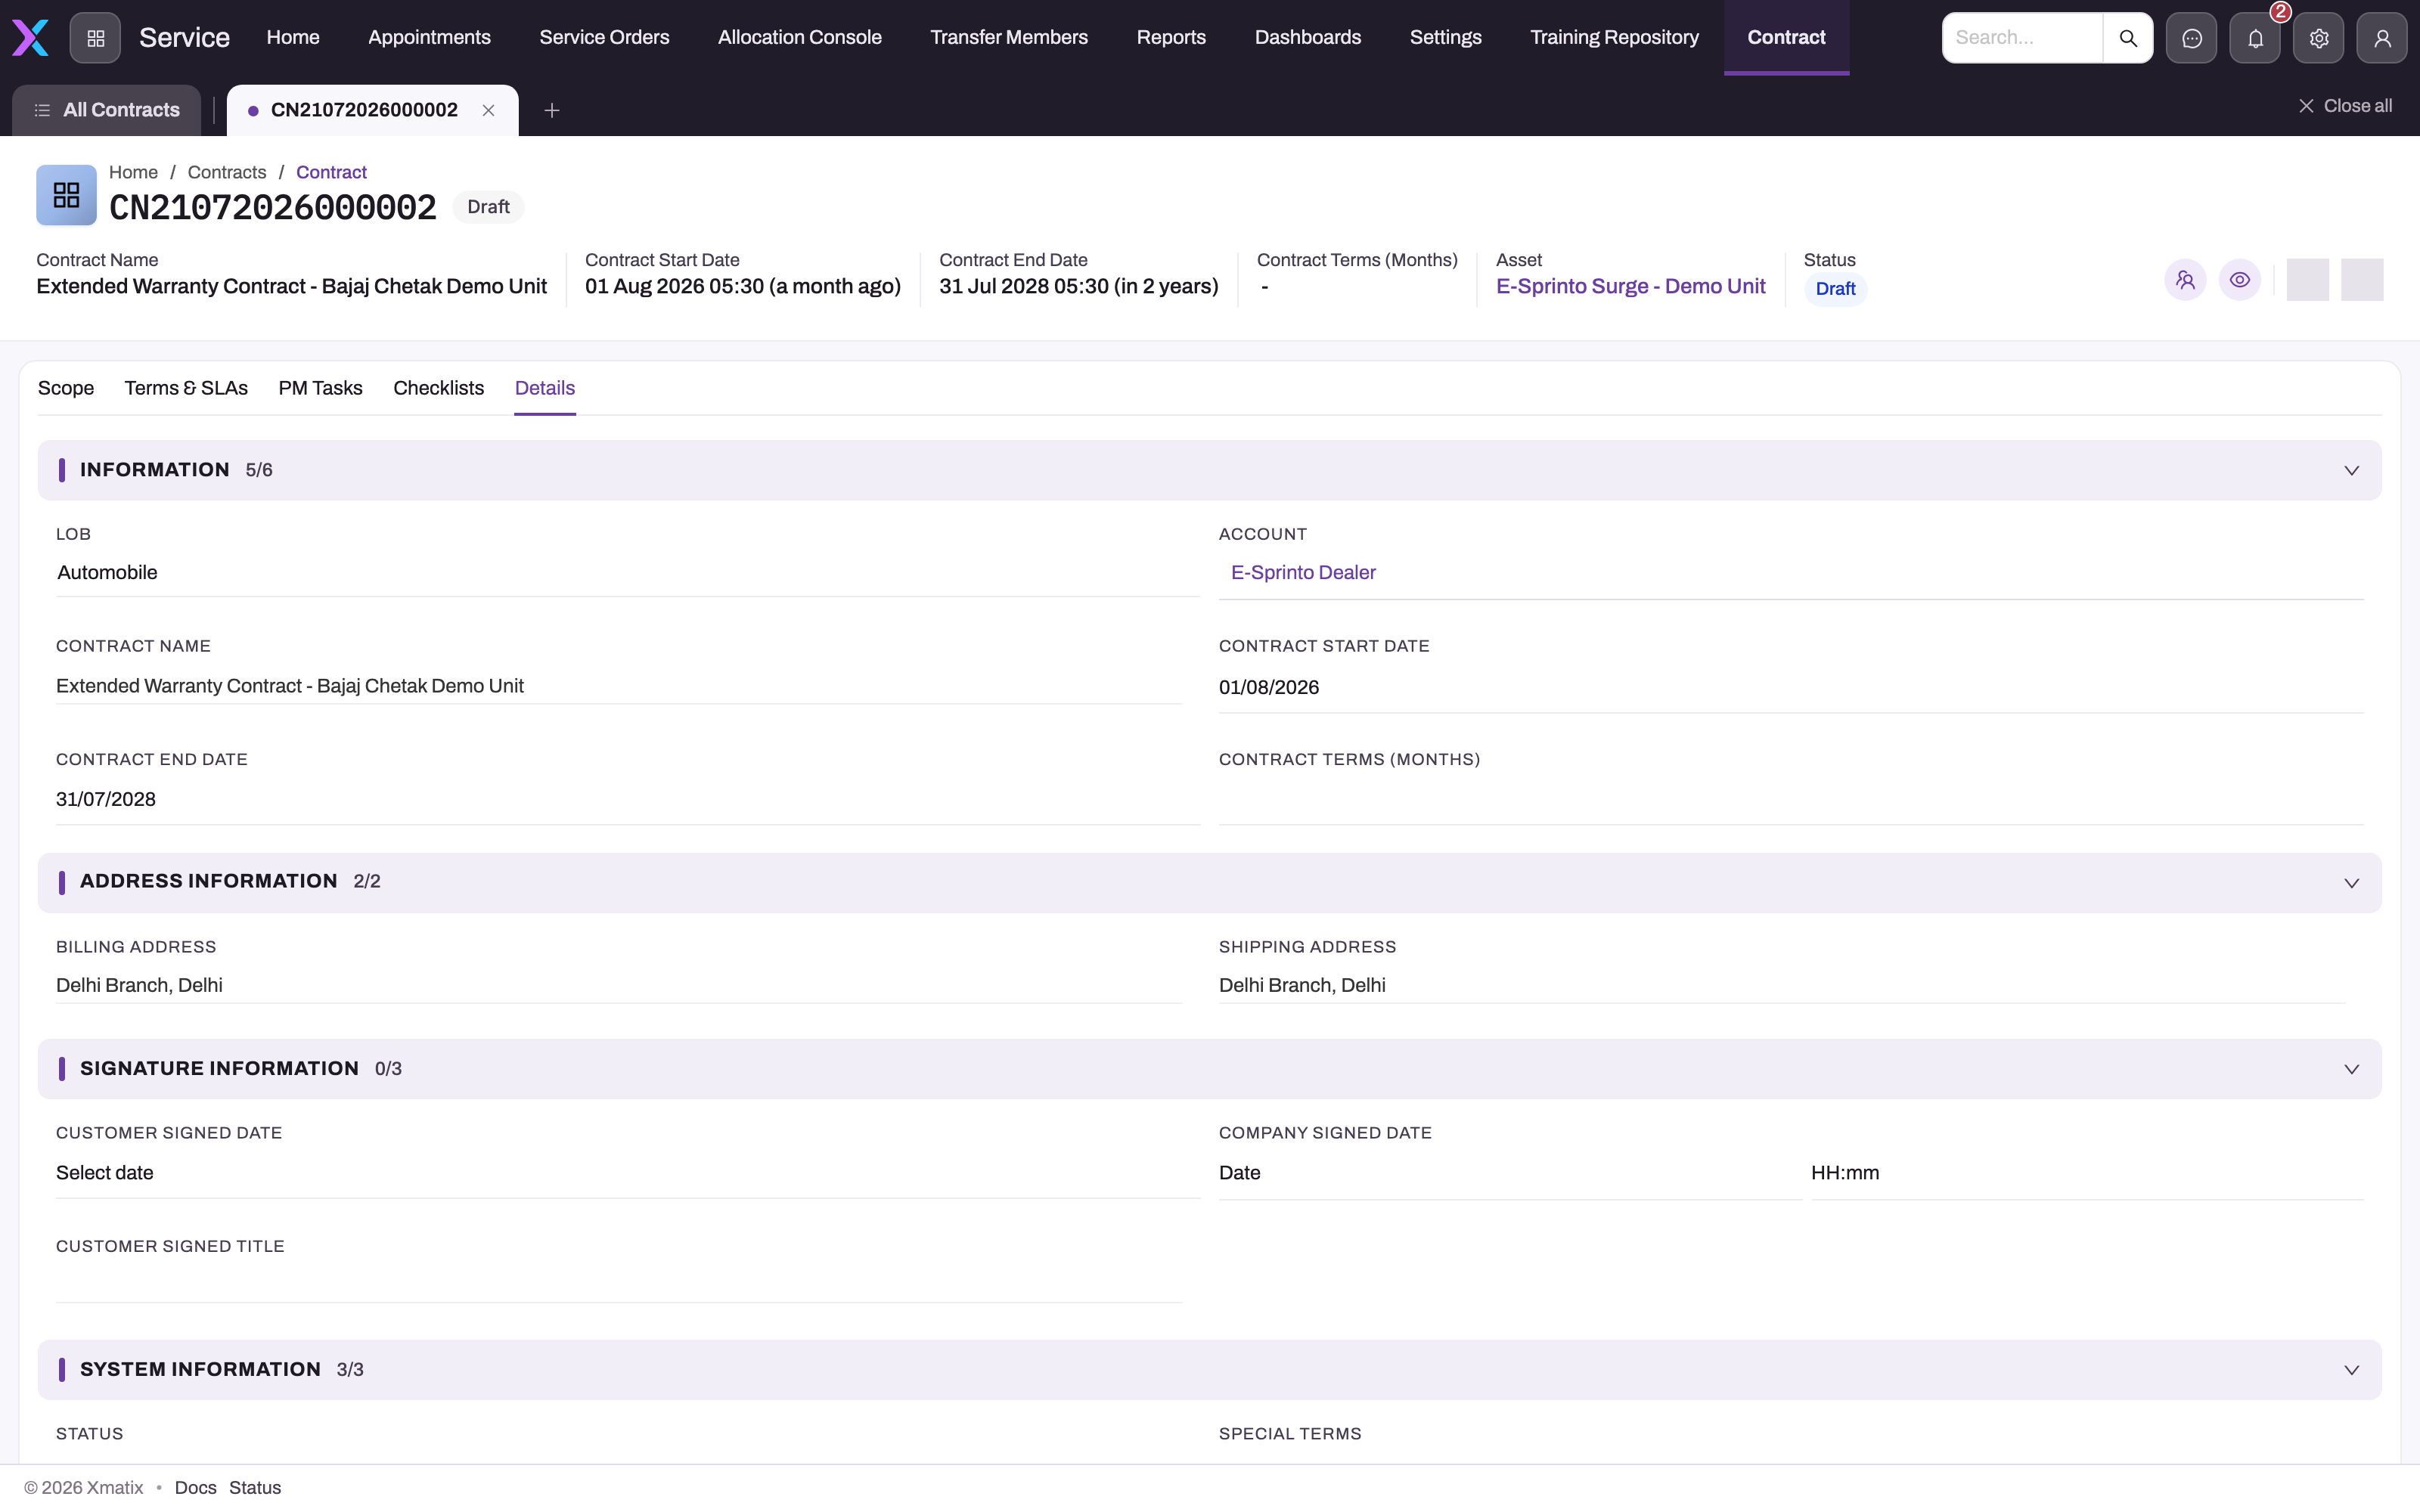This screenshot has width=2420, height=1512.
Task: Click the Company Signed Date field
Action: point(1510,1173)
